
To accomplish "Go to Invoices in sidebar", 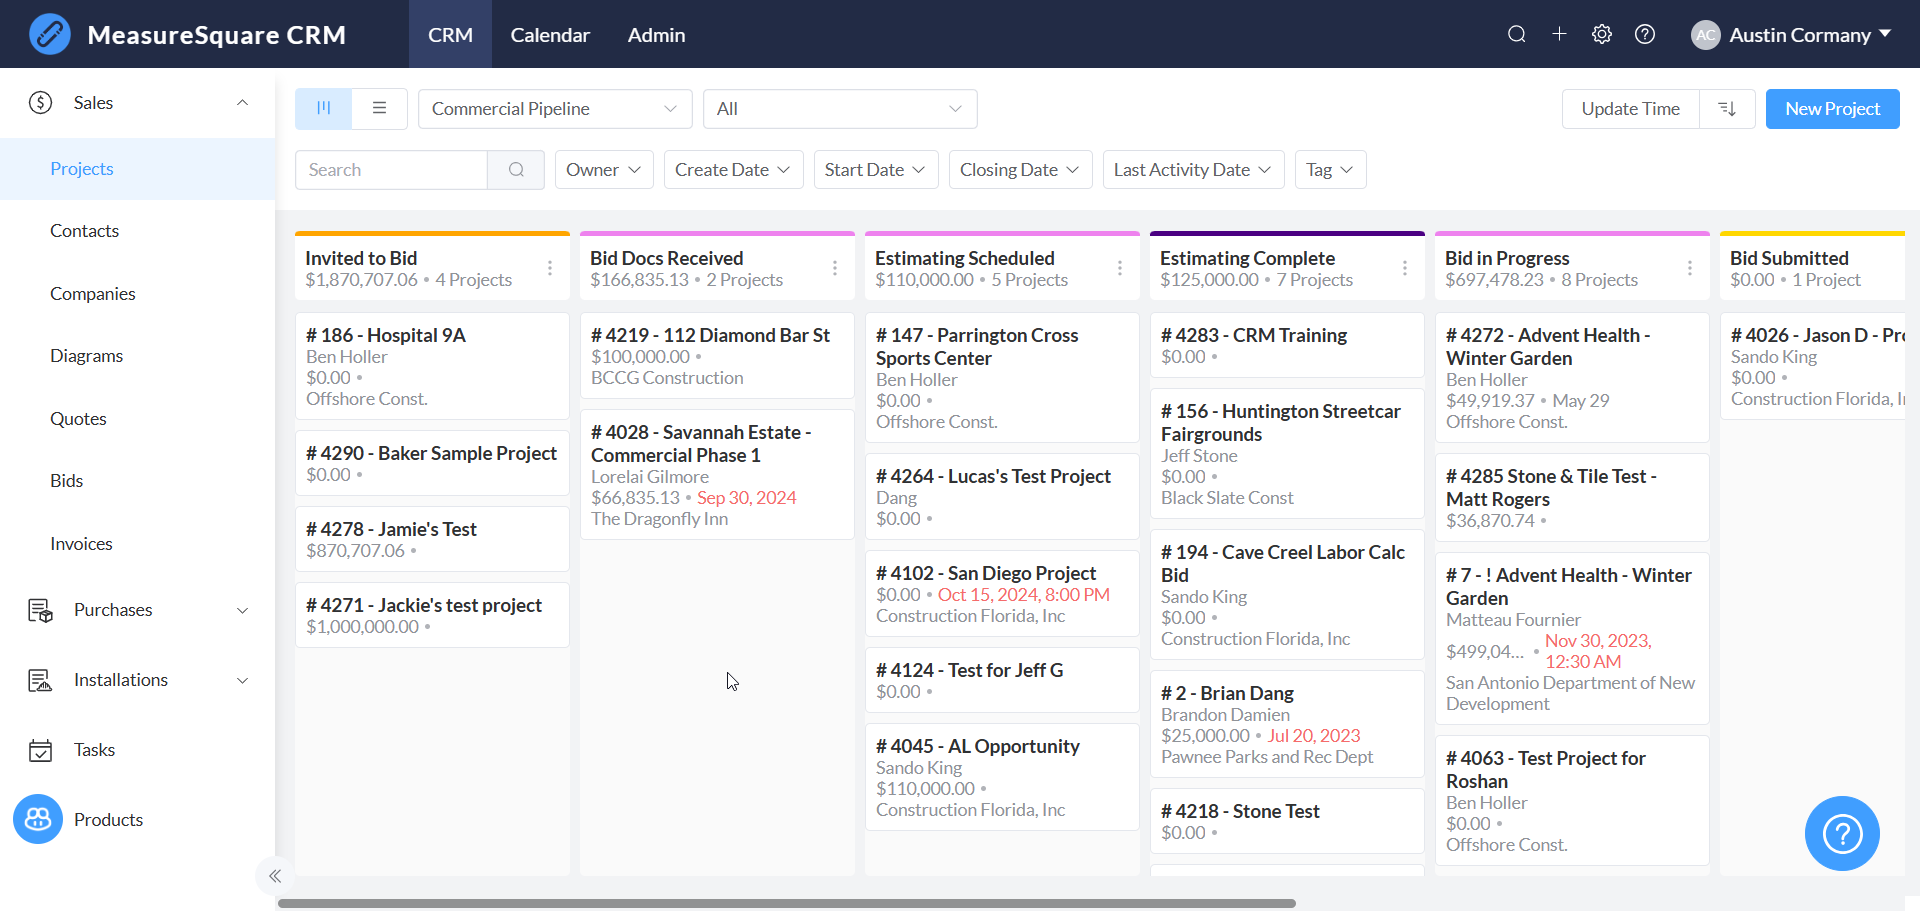I will 138,544.
